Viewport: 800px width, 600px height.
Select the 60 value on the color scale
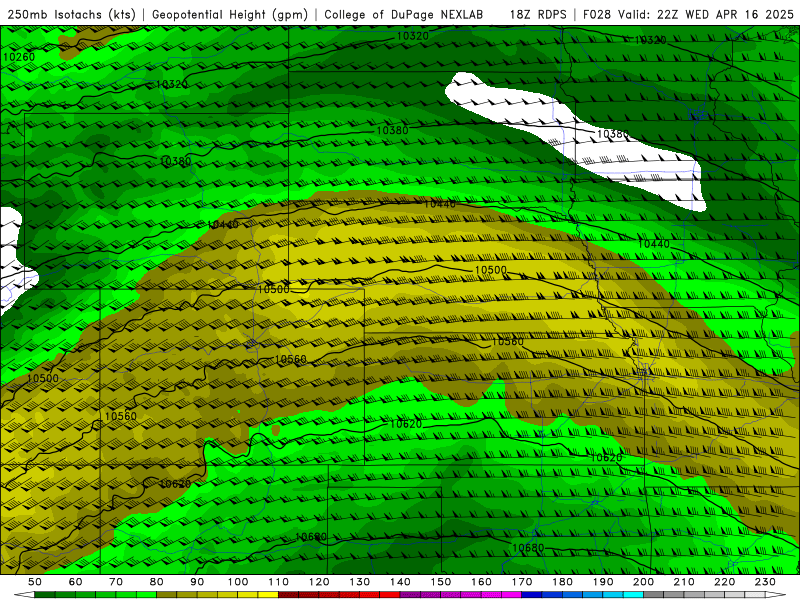coord(75,582)
